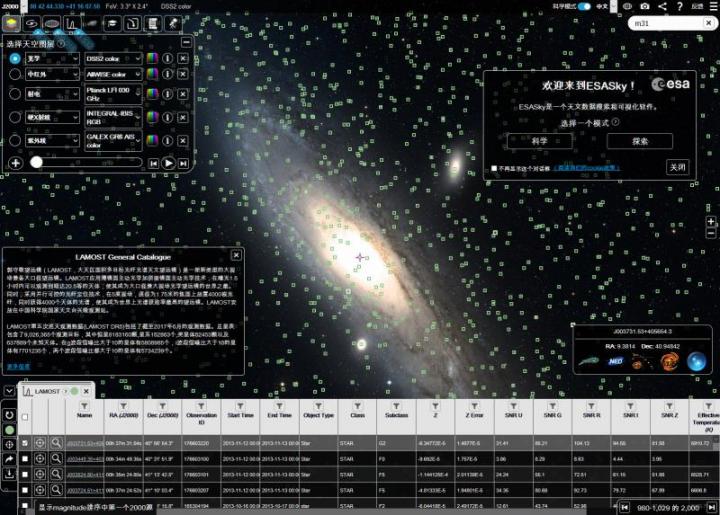Click the share icon in top bar

662,6
